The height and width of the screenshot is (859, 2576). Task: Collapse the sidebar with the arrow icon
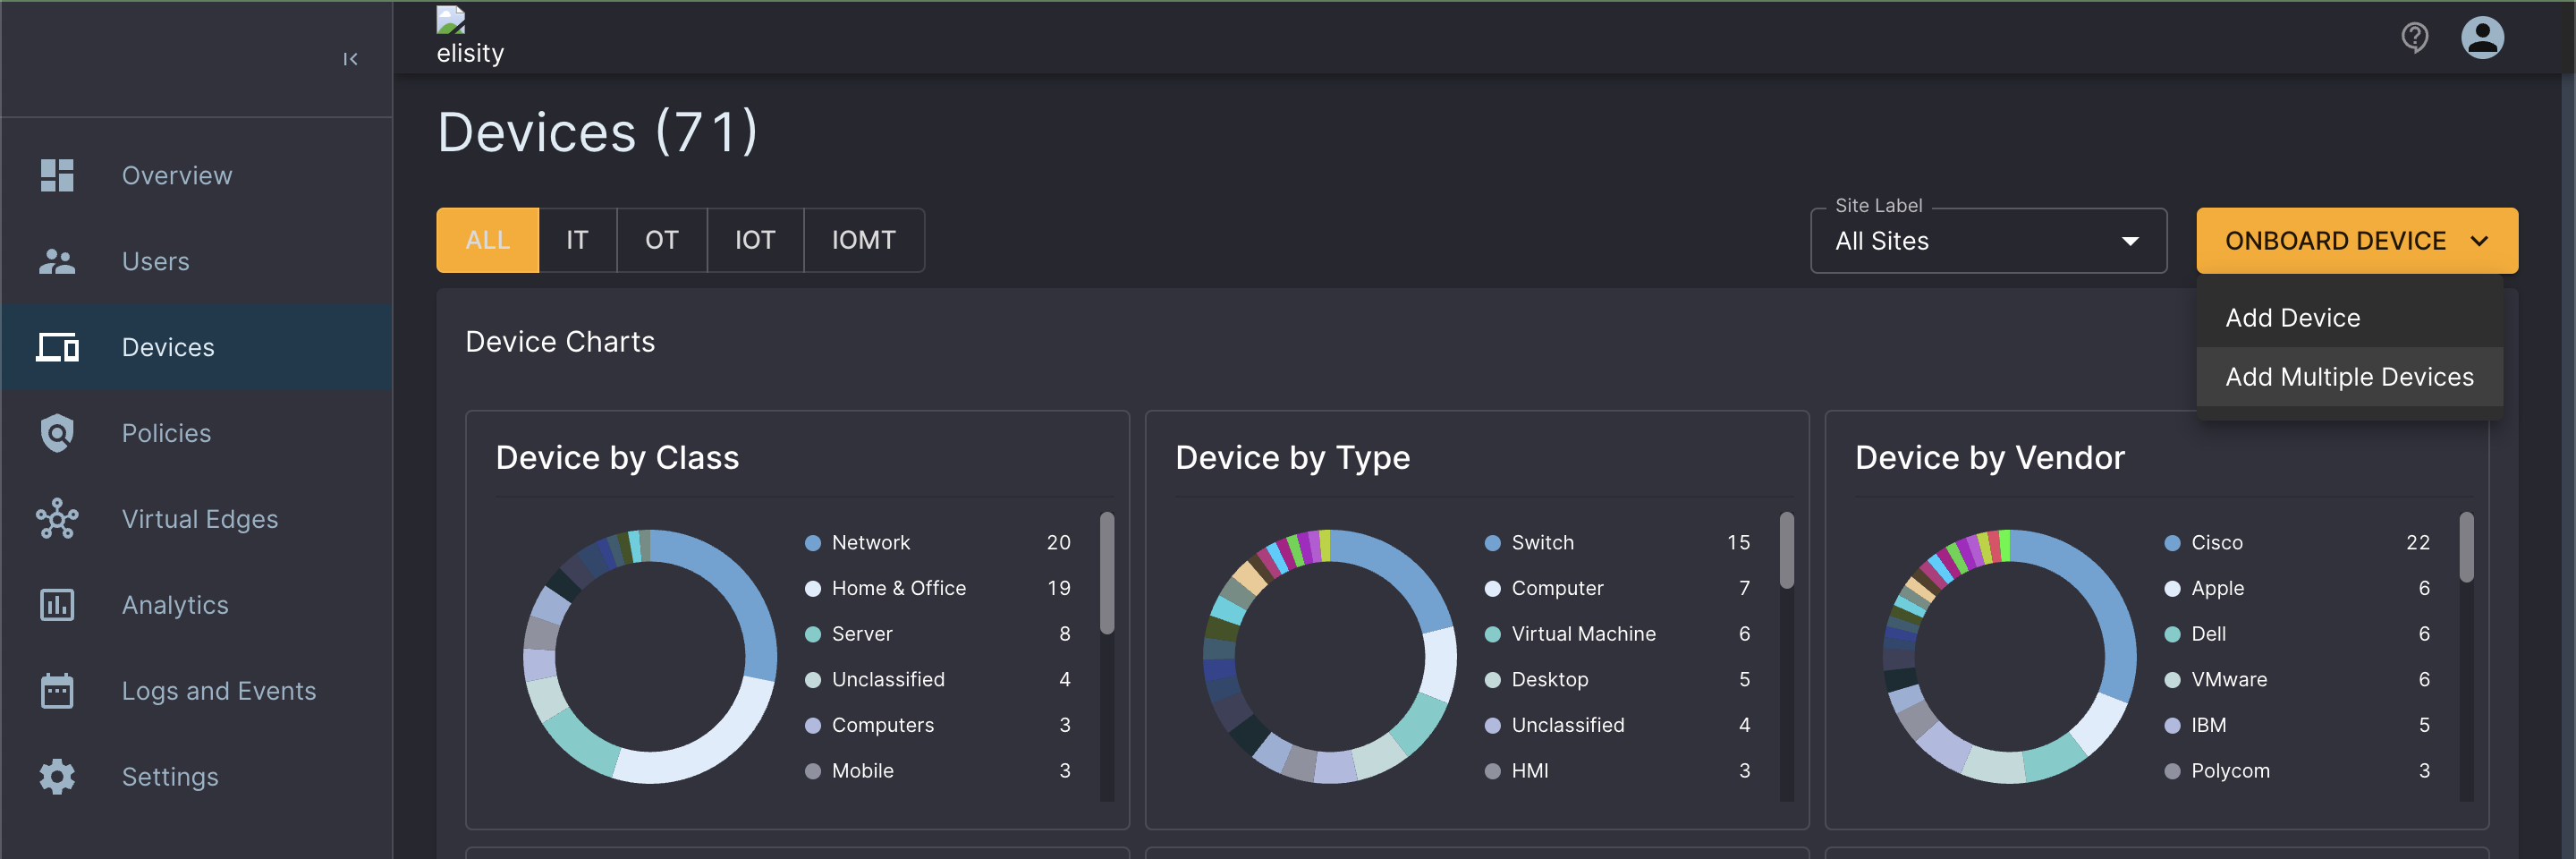point(350,59)
